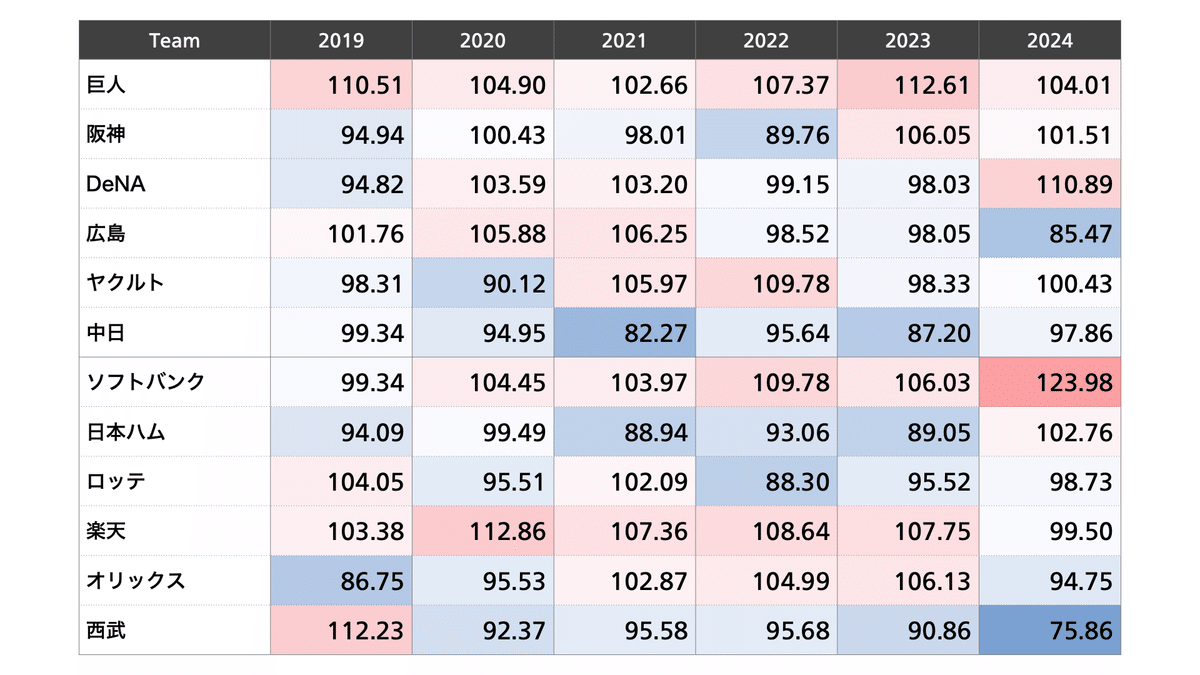This screenshot has height=675, width=1200.
Task: Click the Team column header
Action: [174, 41]
